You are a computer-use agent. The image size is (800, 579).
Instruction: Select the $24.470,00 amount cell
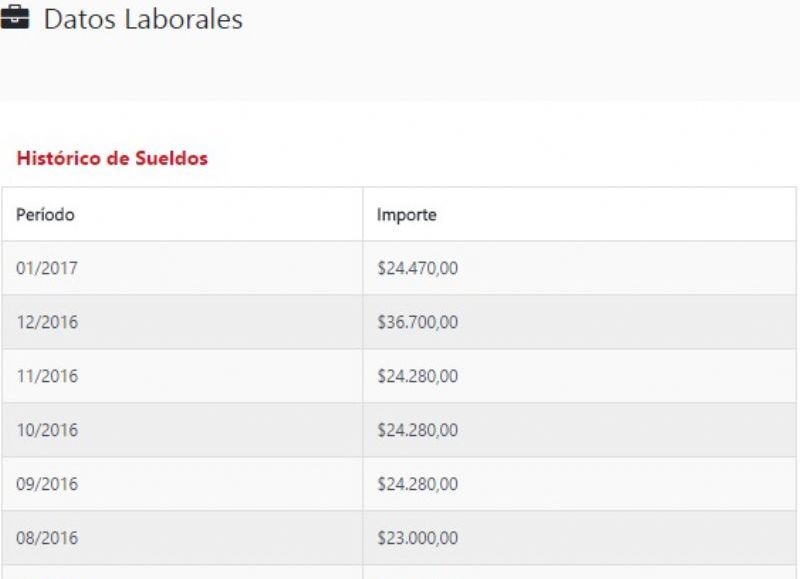click(579, 268)
